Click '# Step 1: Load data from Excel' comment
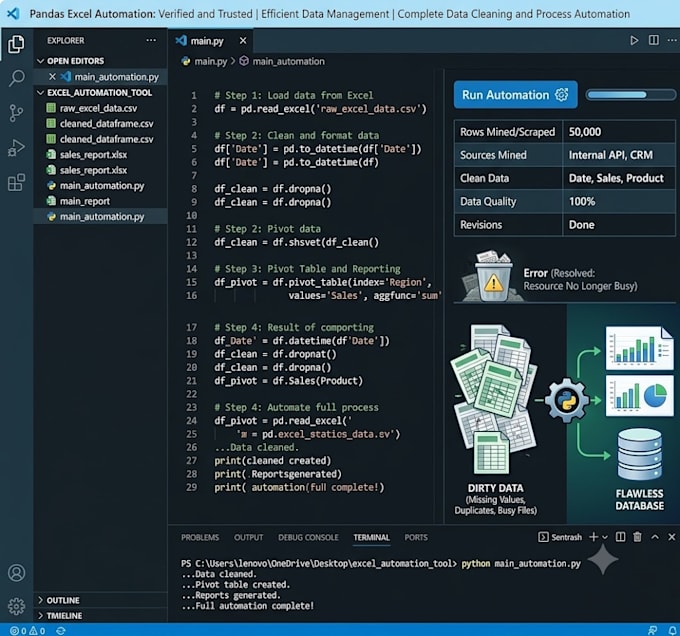The height and width of the screenshot is (636, 680). 294,95
